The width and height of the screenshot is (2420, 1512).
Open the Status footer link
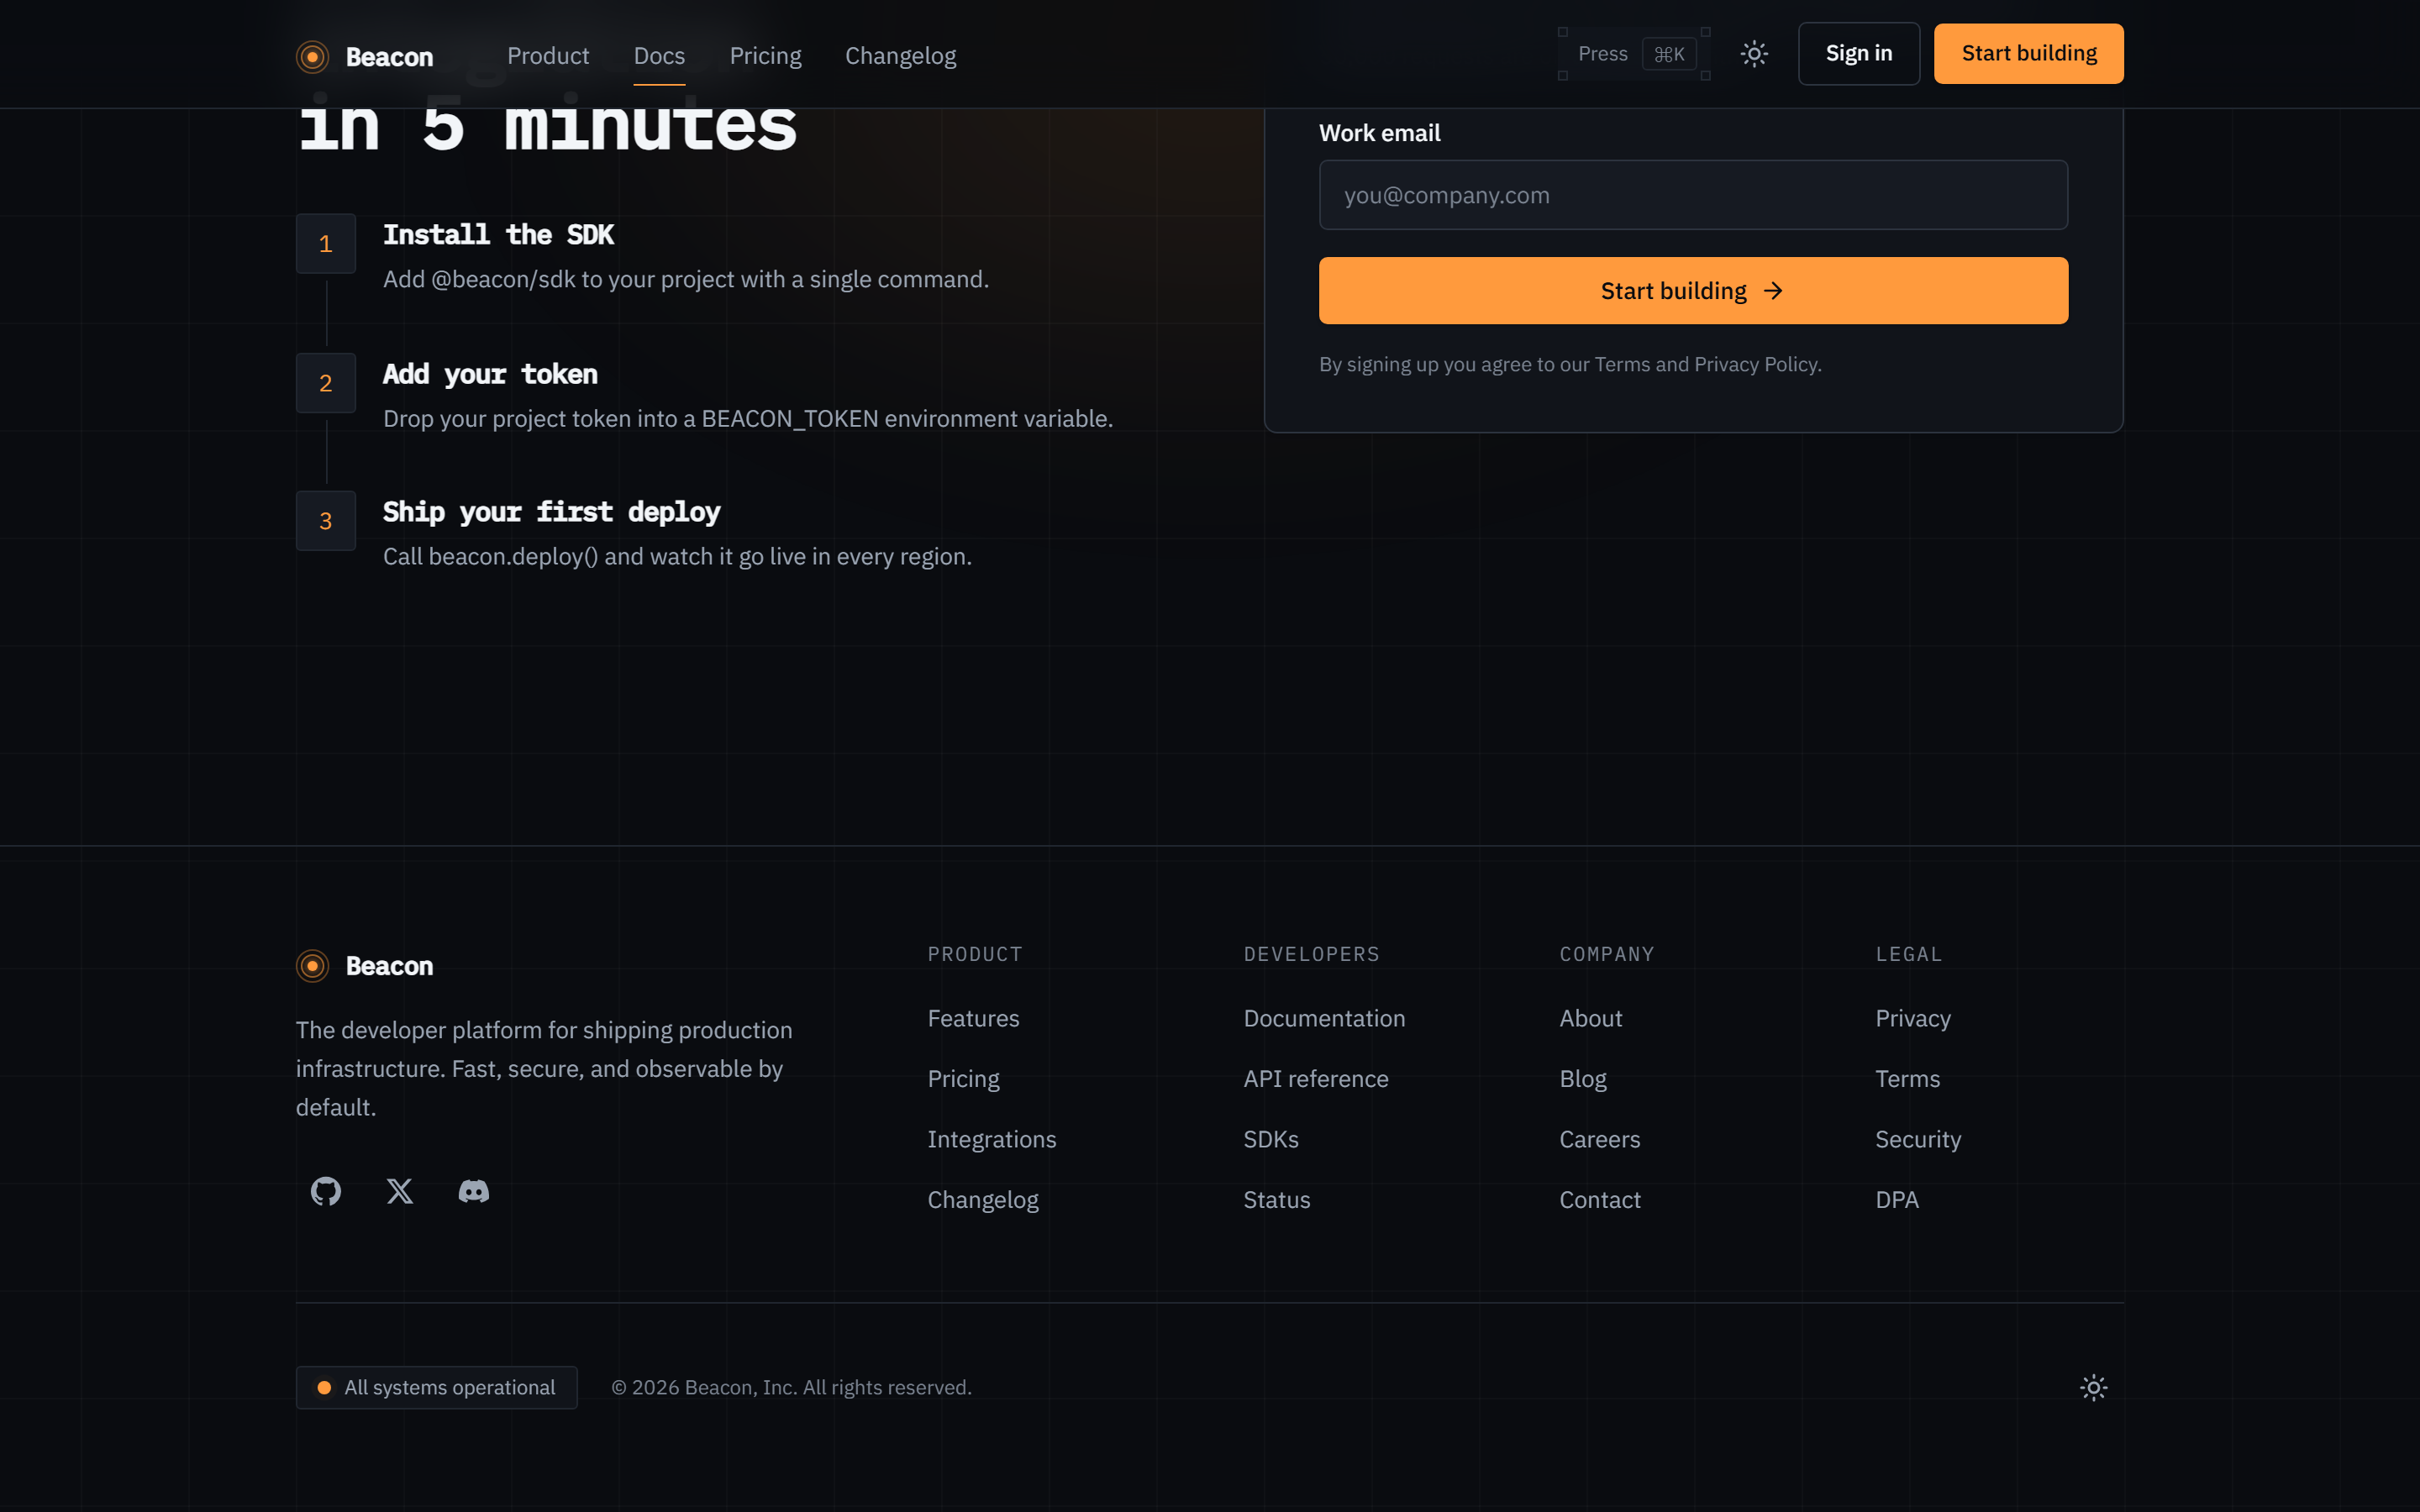1276,1200
